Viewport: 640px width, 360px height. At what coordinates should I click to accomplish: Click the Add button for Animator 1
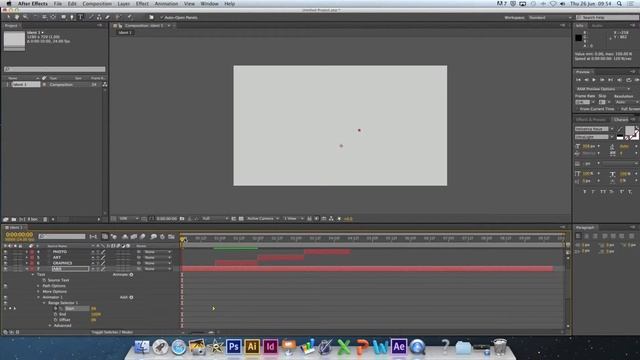(x=126, y=298)
